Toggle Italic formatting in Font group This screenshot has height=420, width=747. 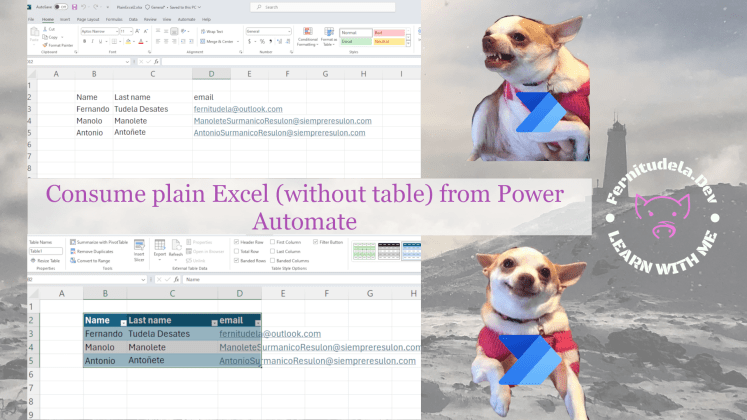pyautogui.click(x=92, y=42)
